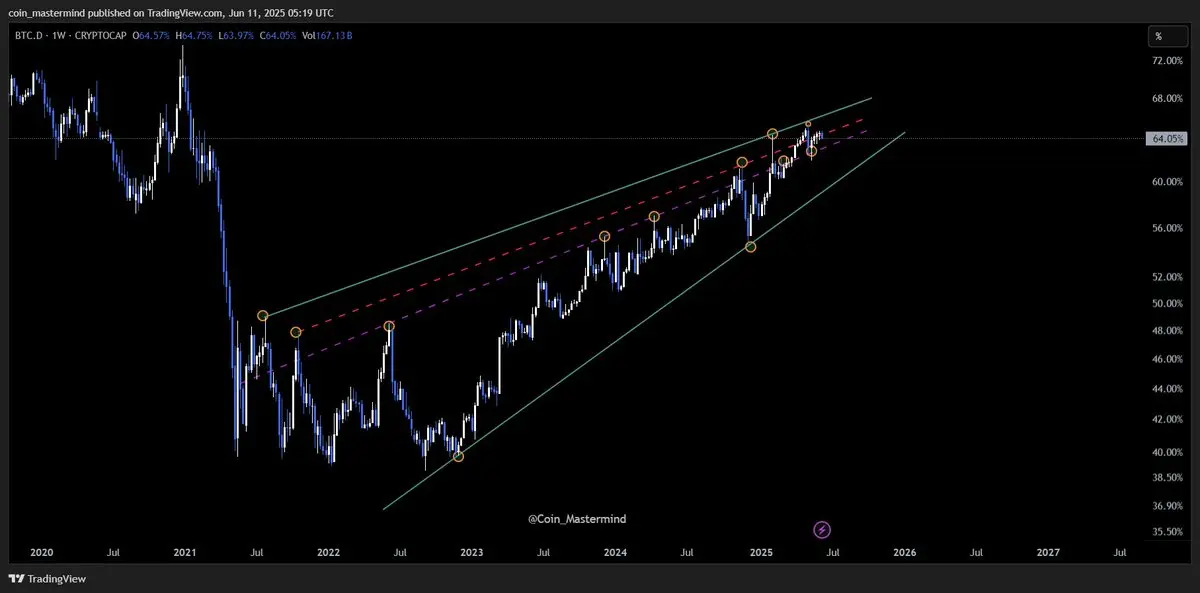This screenshot has height=593, width=1200.
Task: Click the TradingView logo in the footer
Action: (x=47, y=578)
